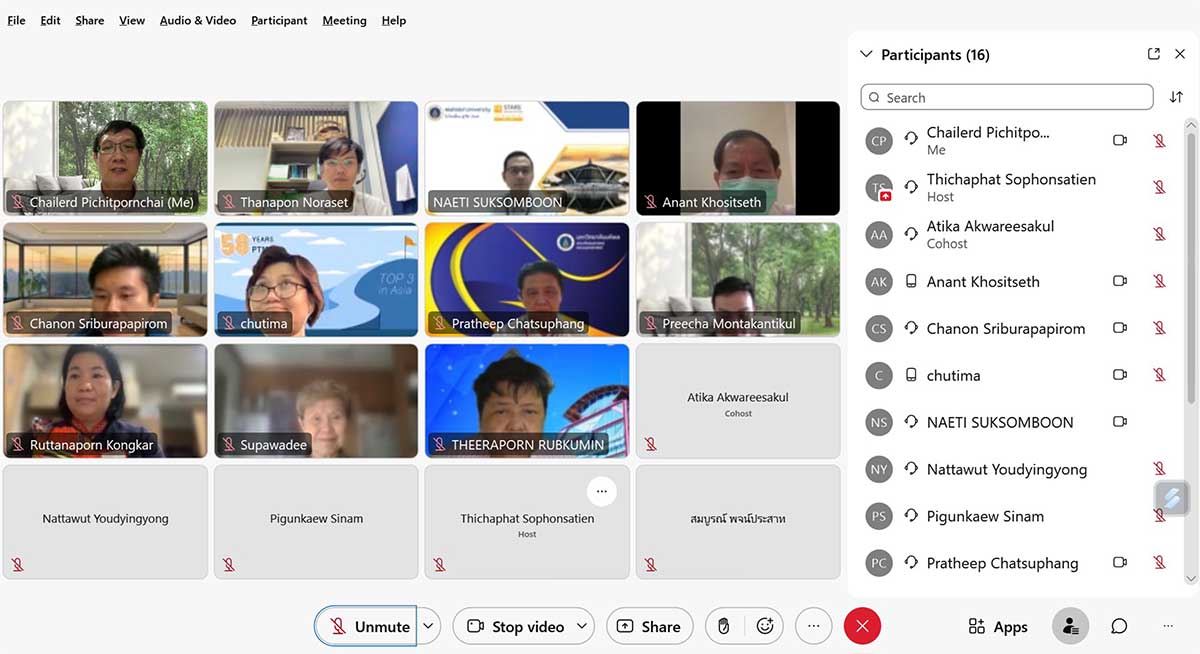The width and height of the screenshot is (1200, 654).
Task: Open more options in the control bar
Action: [813, 626]
